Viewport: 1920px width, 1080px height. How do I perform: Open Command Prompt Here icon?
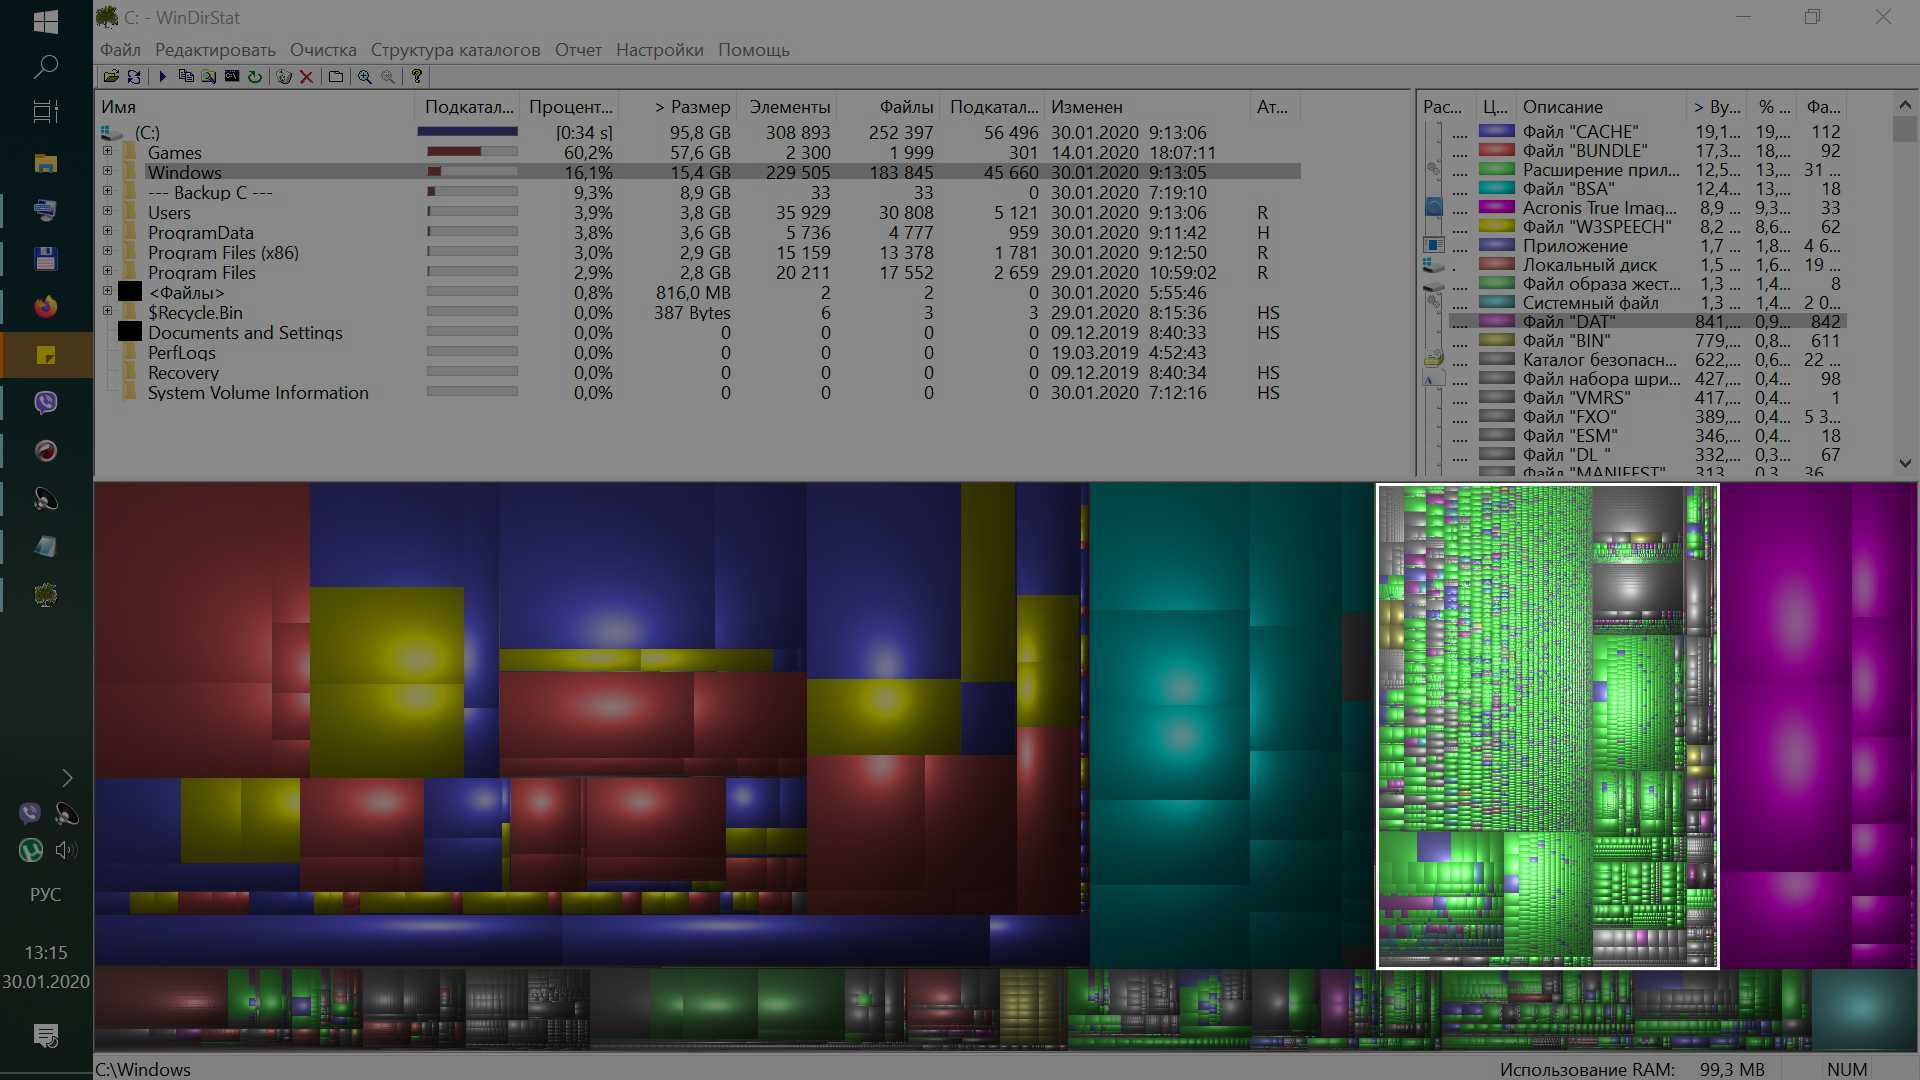[x=232, y=76]
